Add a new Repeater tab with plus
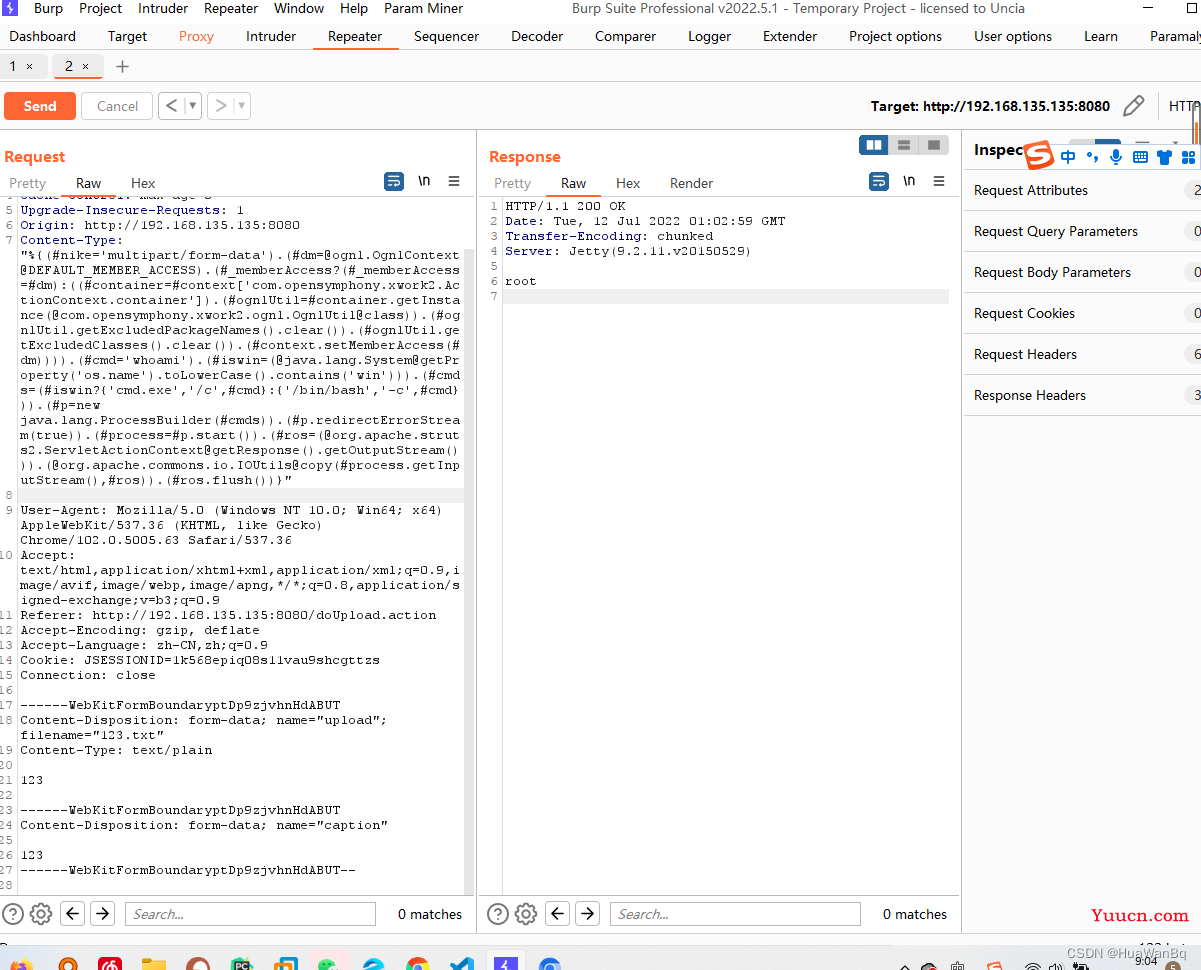The width and height of the screenshot is (1201, 970). [x=122, y=67]
